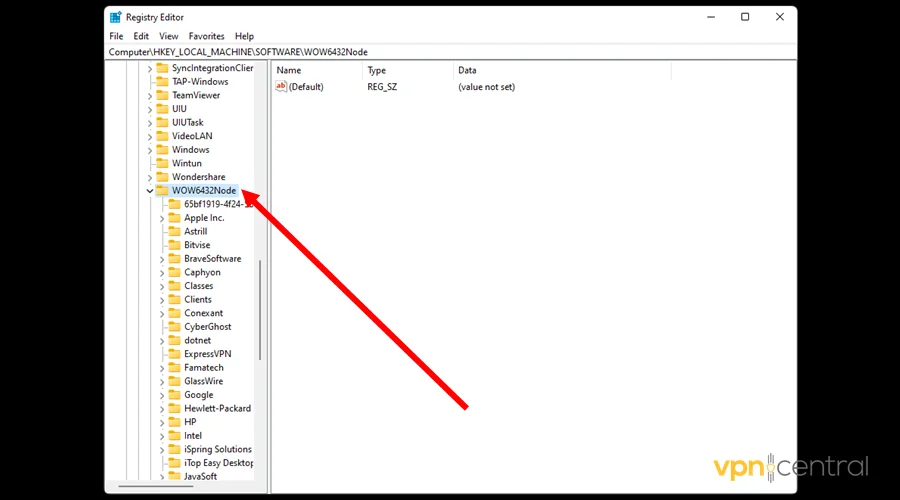Expand the BraveSoftware key
The height and width of the screenshot is (500, 900).
click(x=162, y=259)
